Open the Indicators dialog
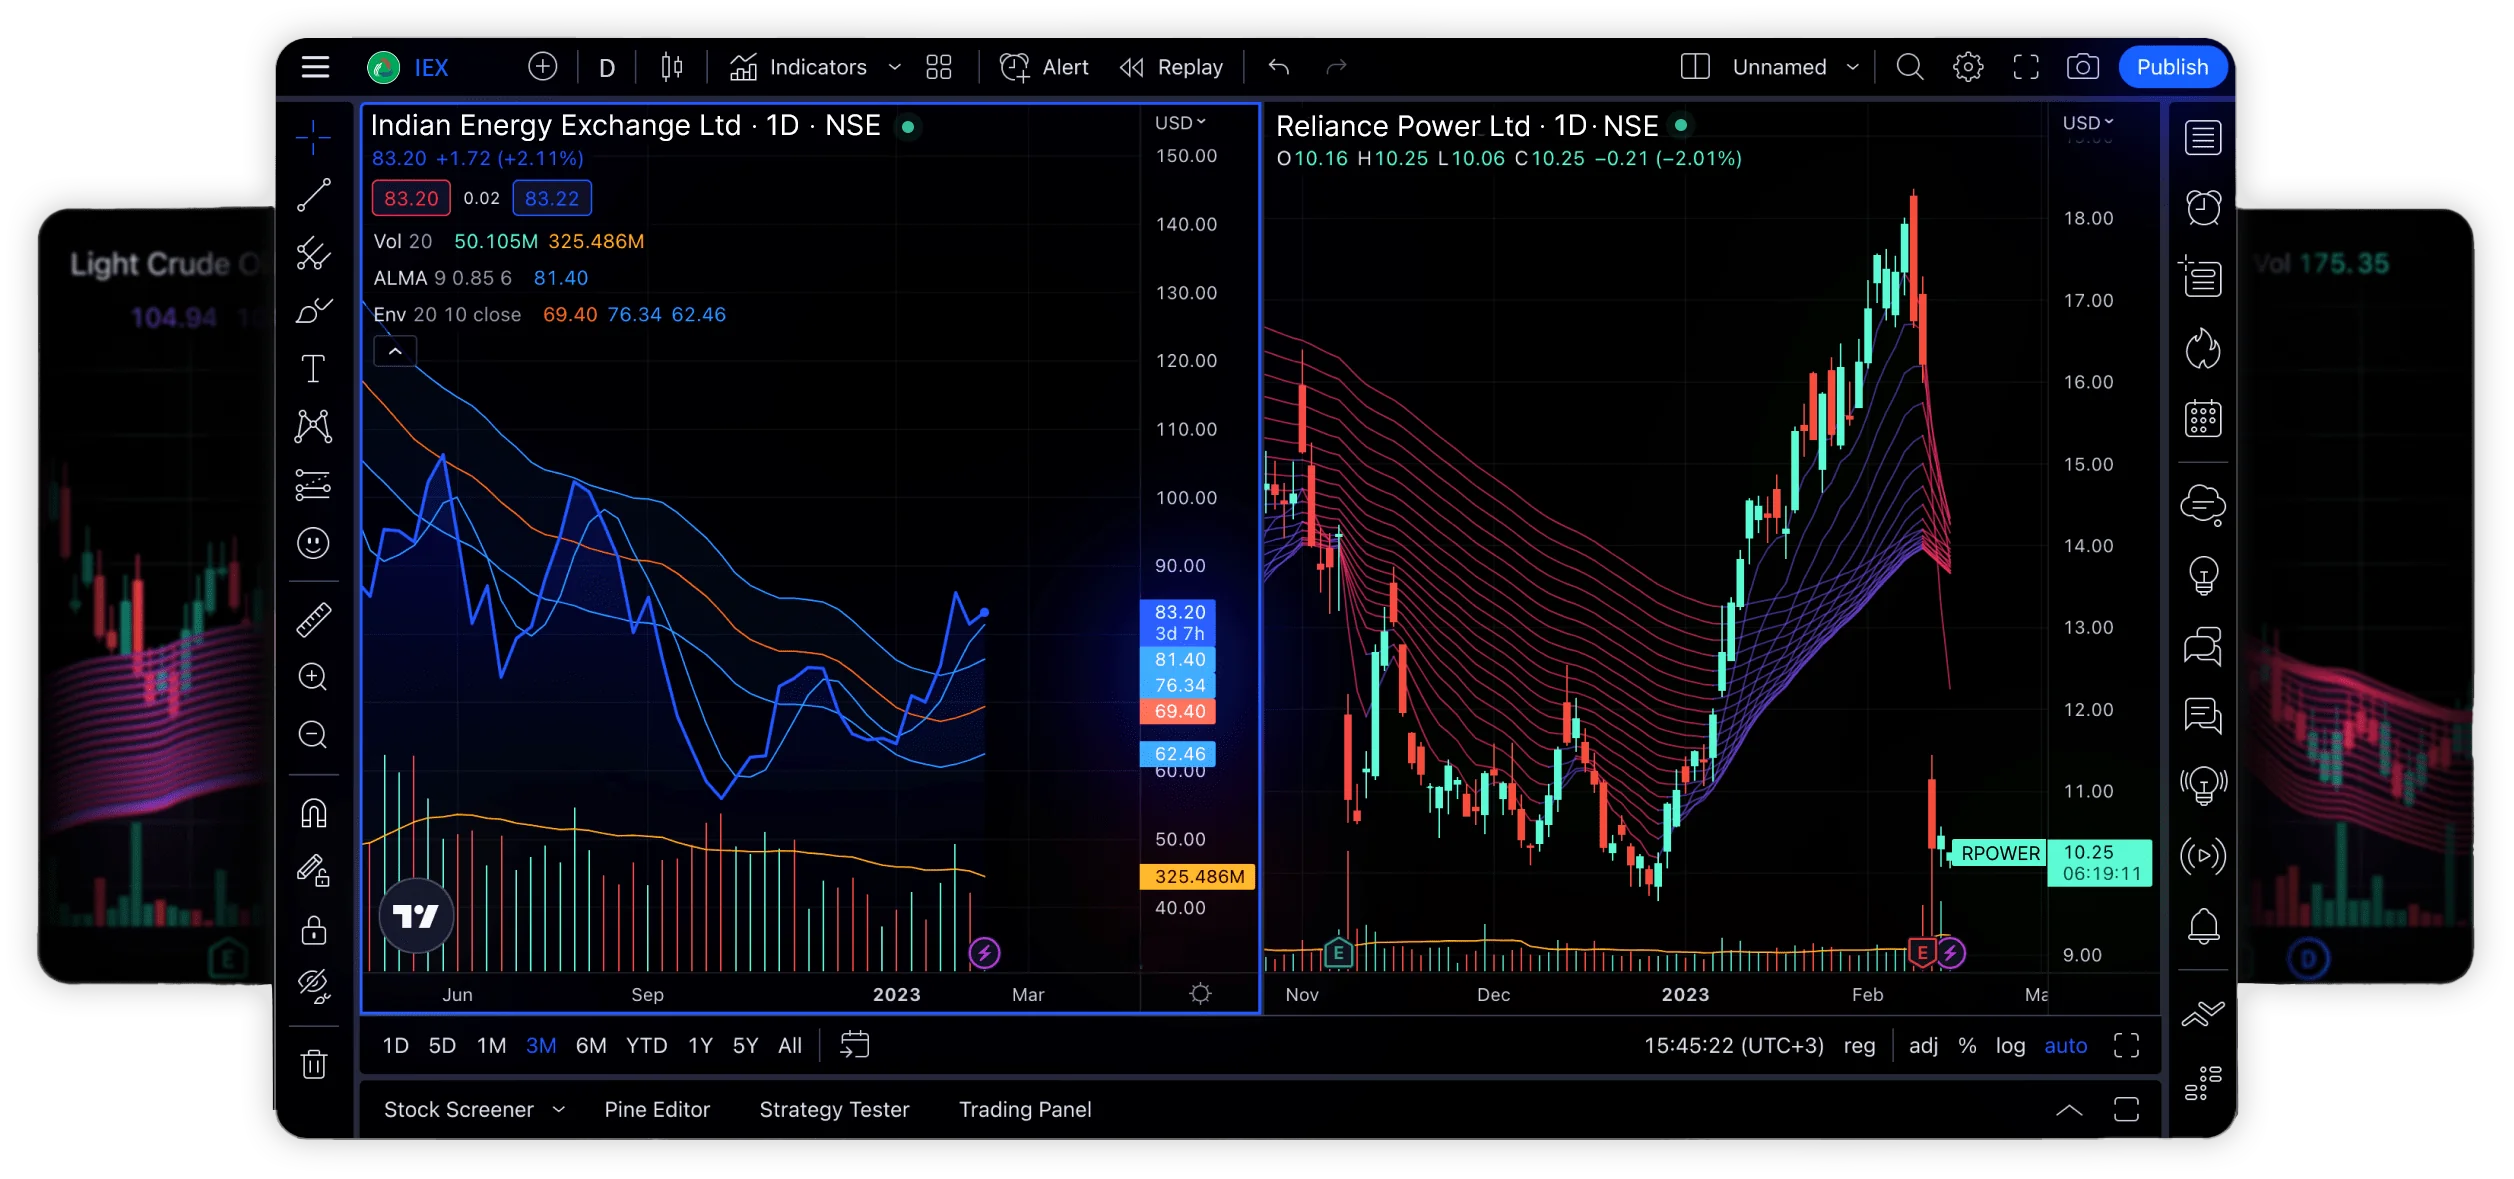Screen dimensions: 2514x1179 (x=798, y=67)
